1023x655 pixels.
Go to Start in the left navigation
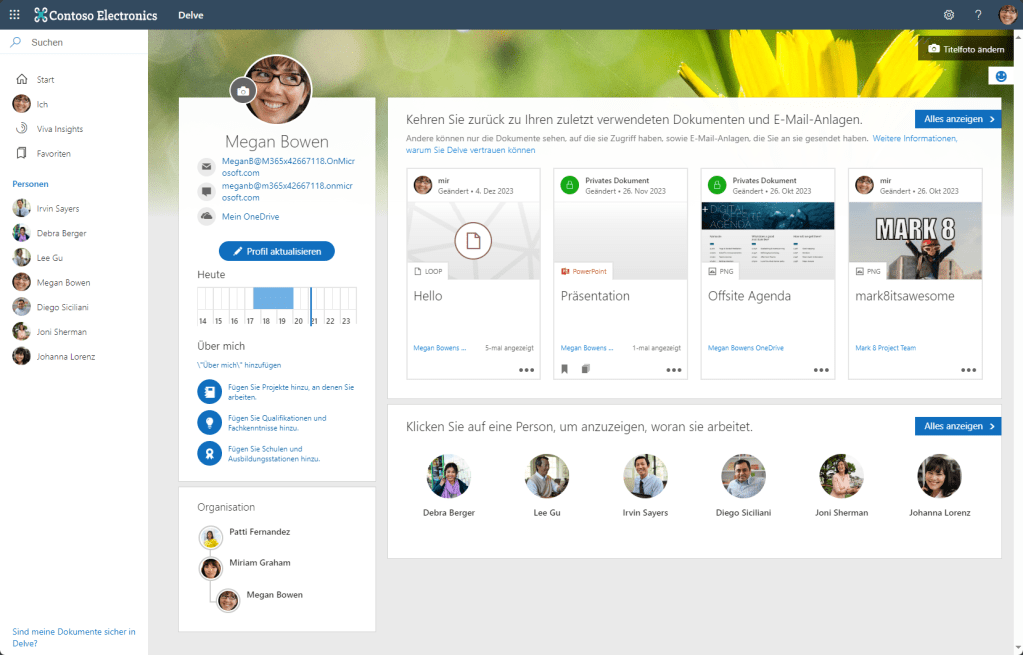45,79
